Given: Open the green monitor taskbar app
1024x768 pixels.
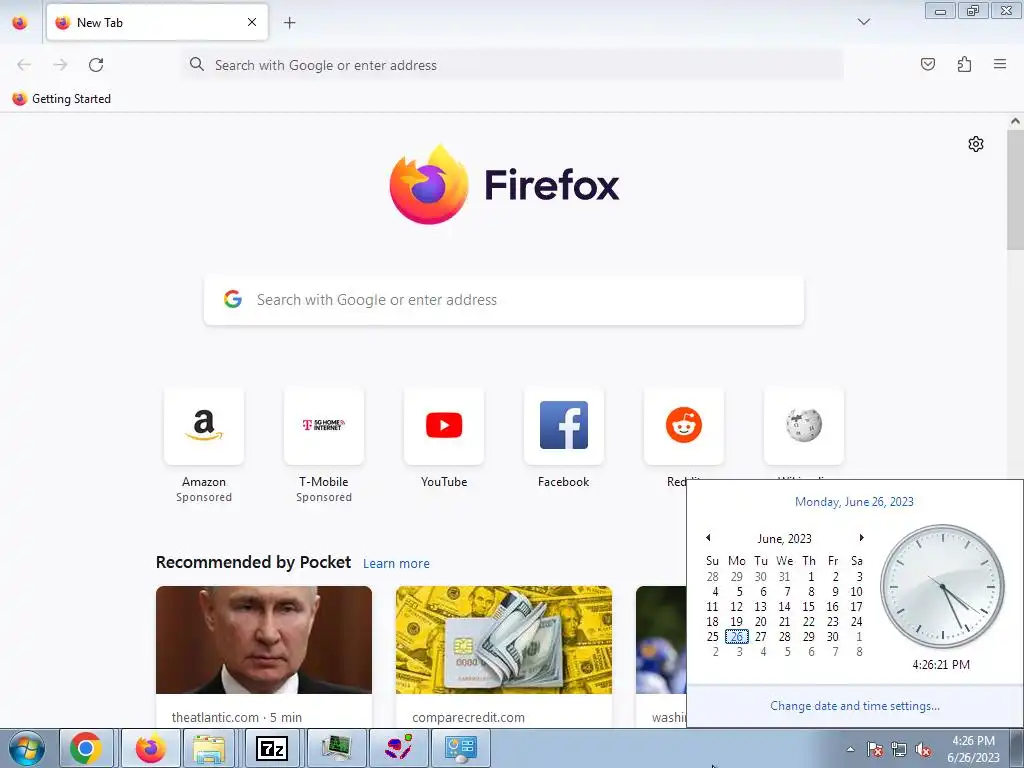Looking at the screenshot, I should [x=336, y=748].
